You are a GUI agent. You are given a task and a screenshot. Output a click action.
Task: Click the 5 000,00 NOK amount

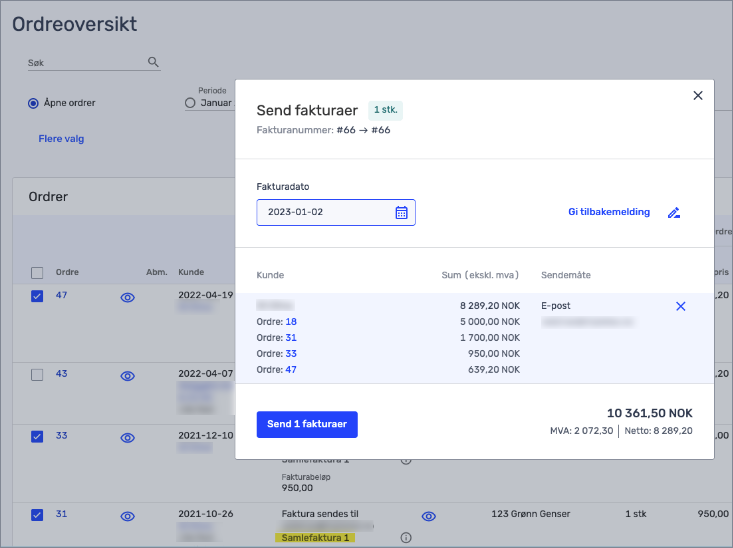click(x=490, y=322)
